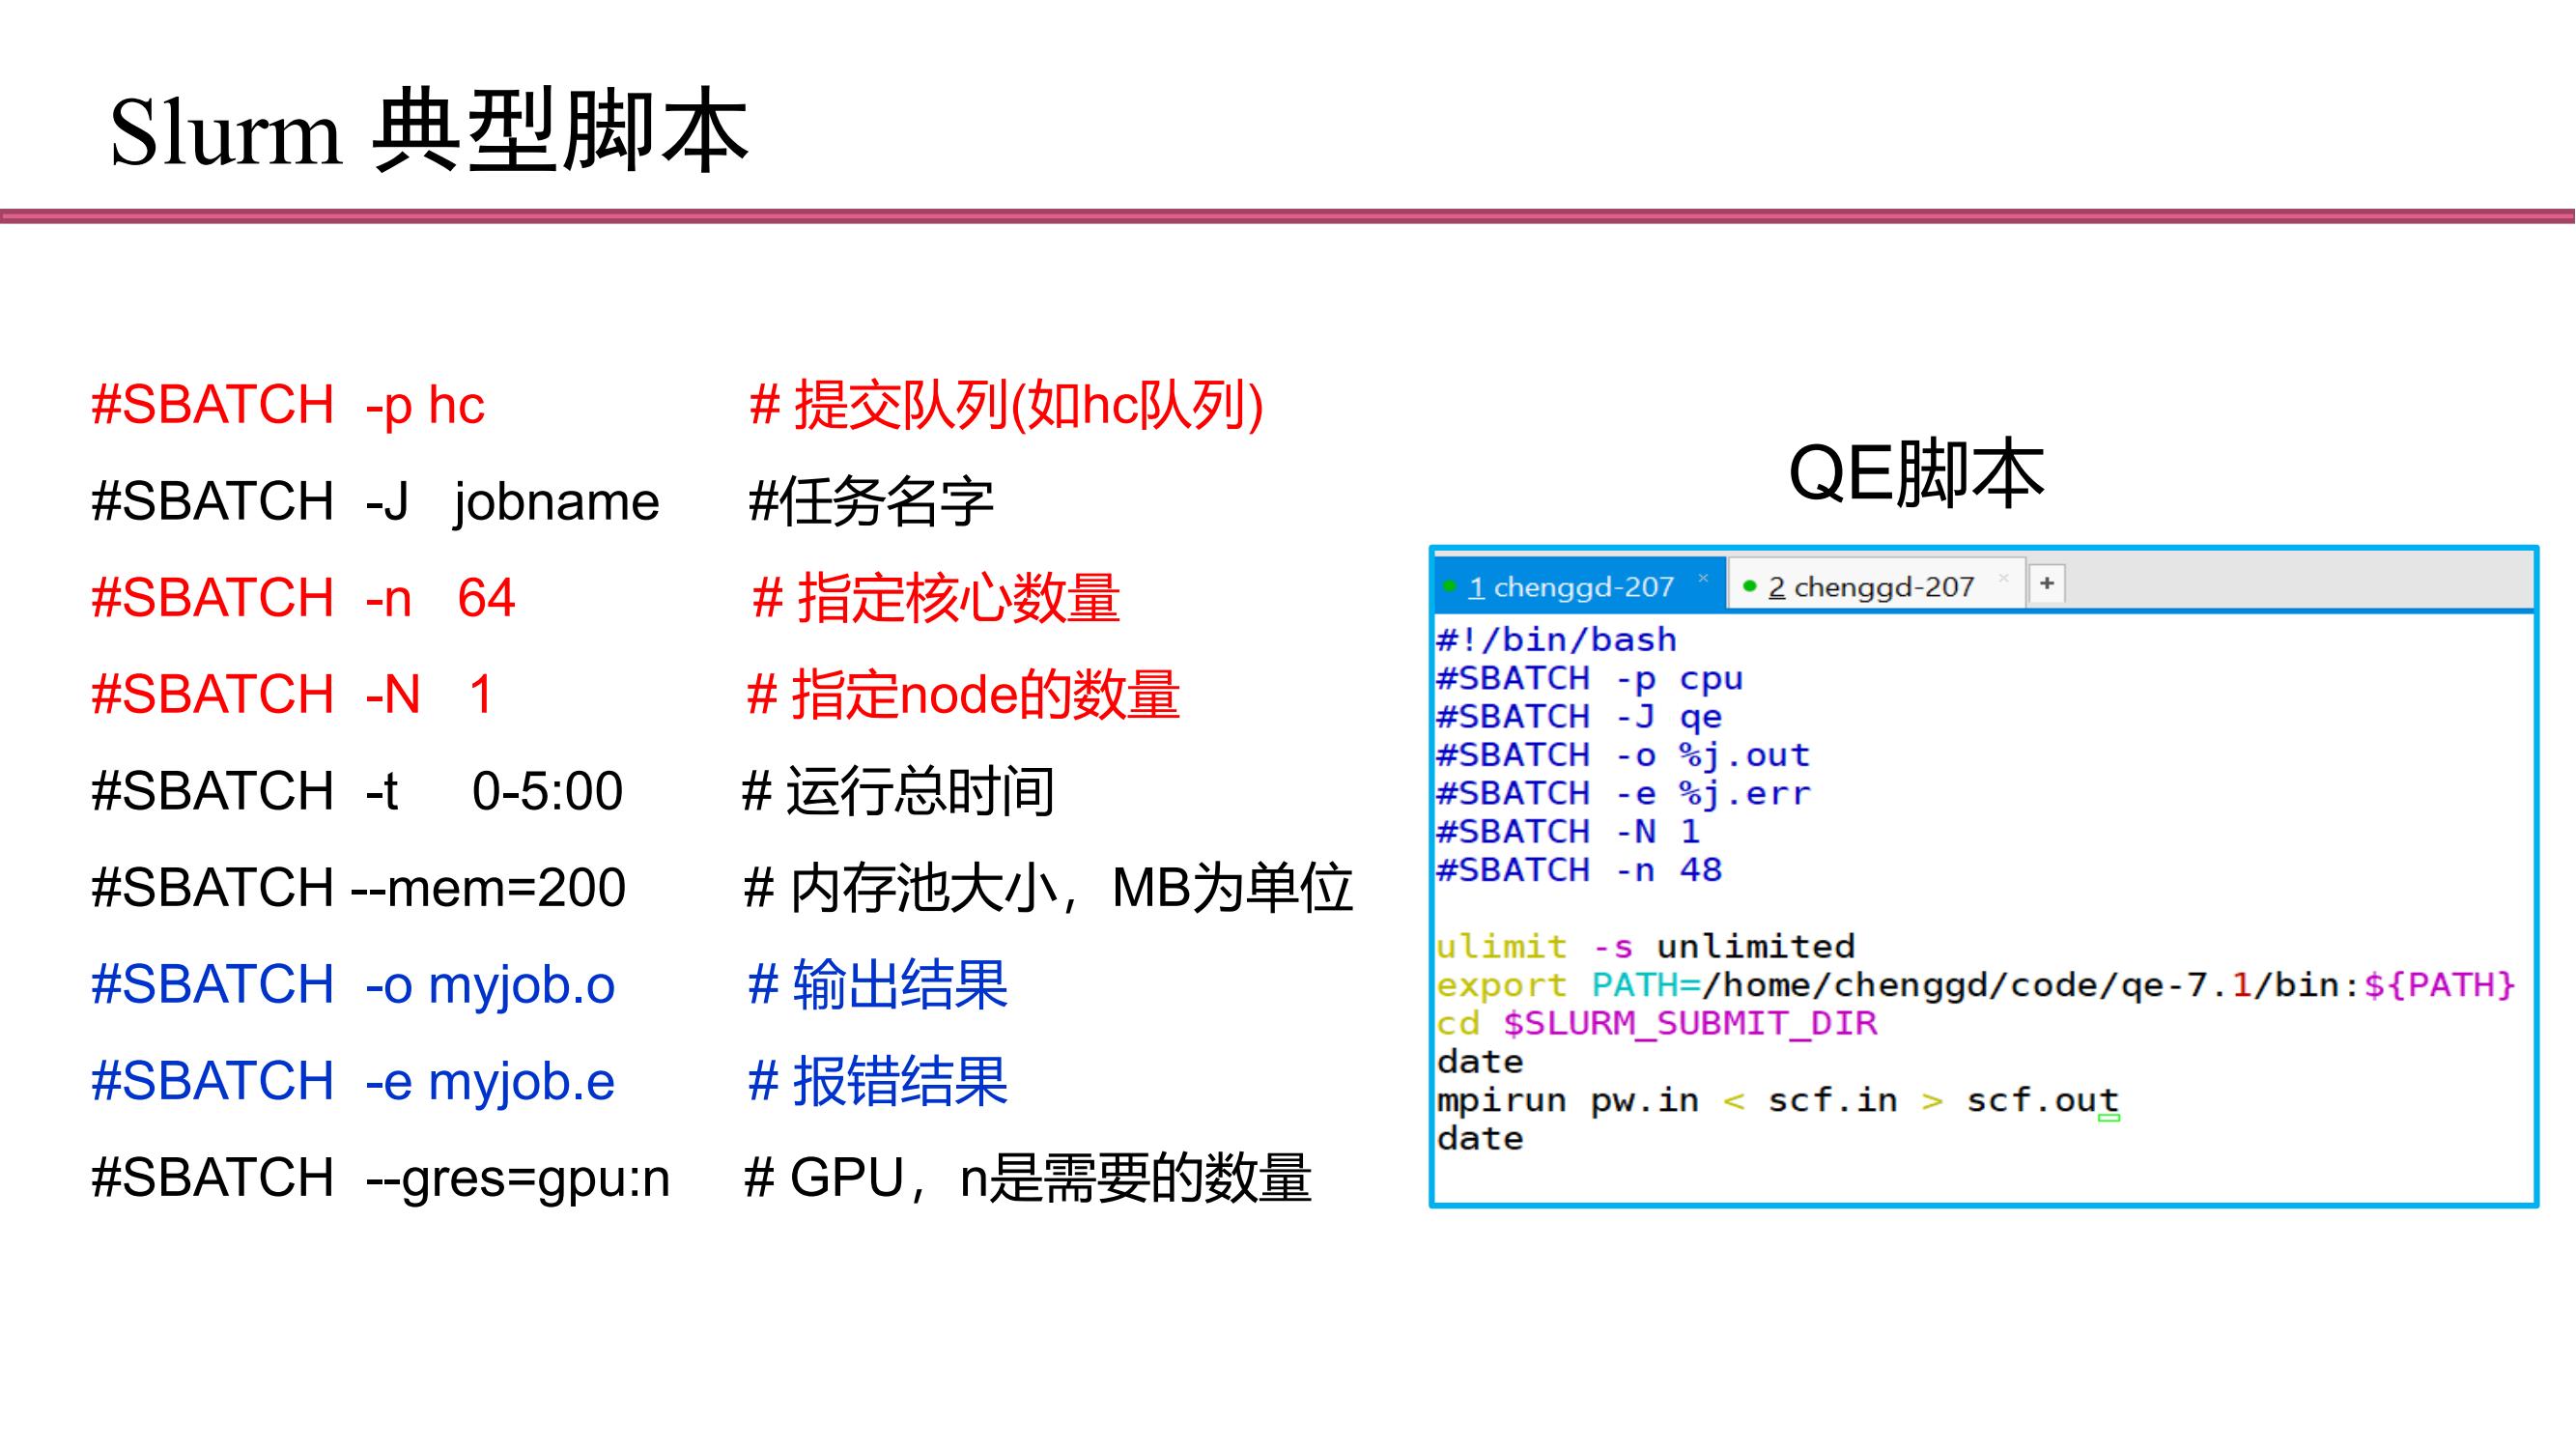Click the comment '#任务名字'
2576x1449 pixels.
pos(871,502)
